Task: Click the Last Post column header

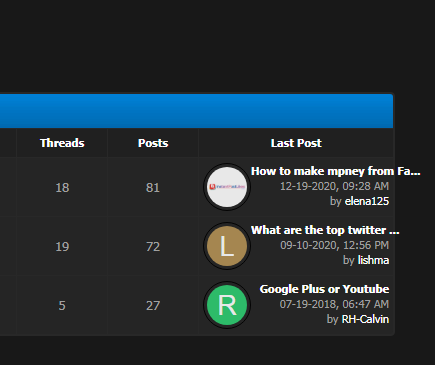Action: 296,143
